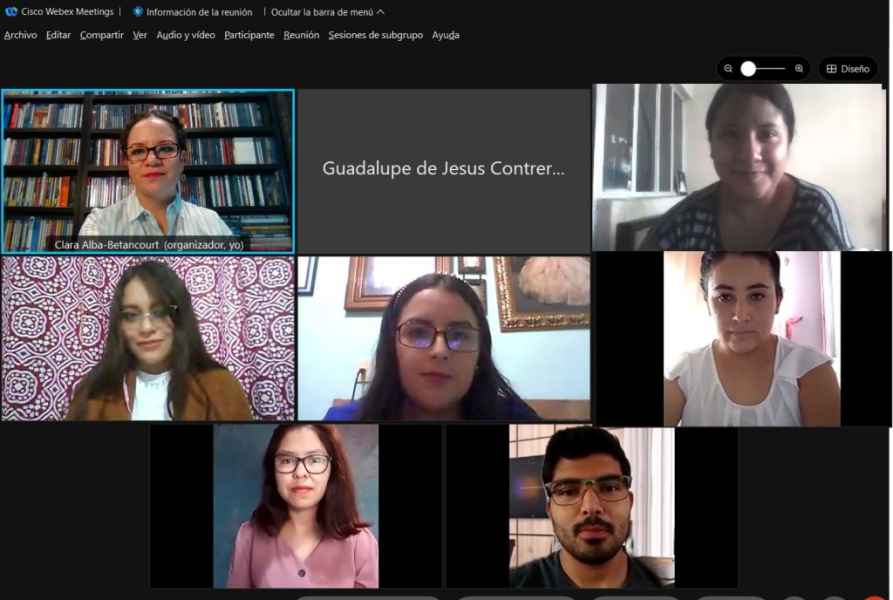Open the Sesiones de subgrupo menu
Screen dimensions: 893x600
(375, 35)
